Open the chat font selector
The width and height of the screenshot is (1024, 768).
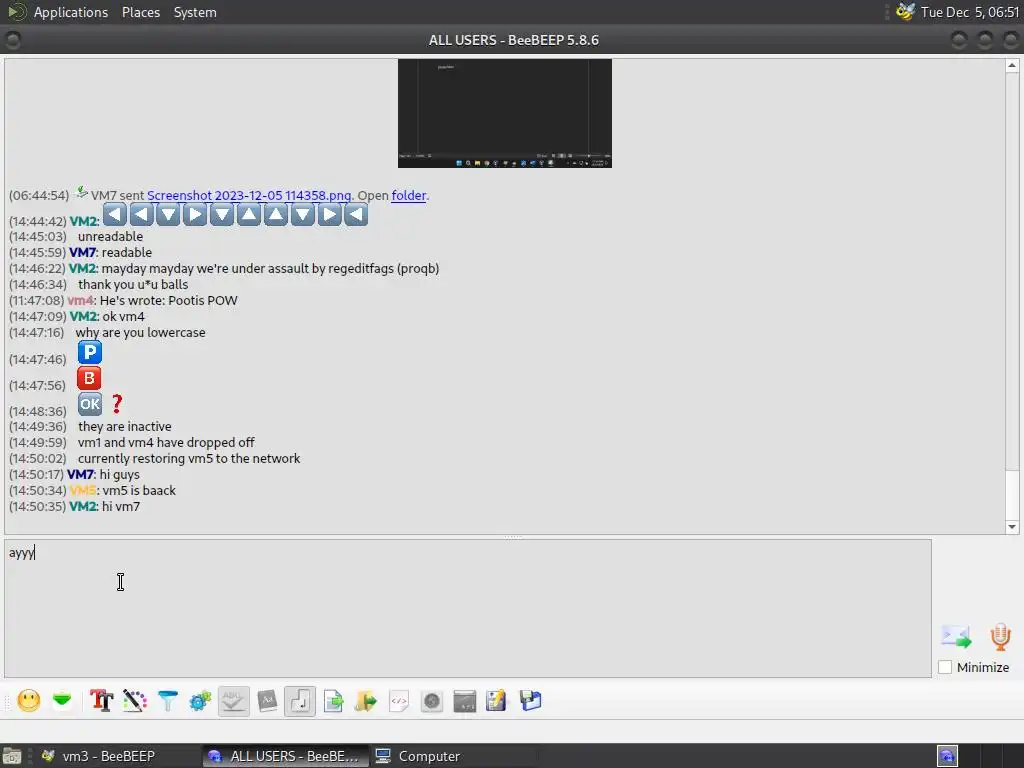click(x=101, y=701)
